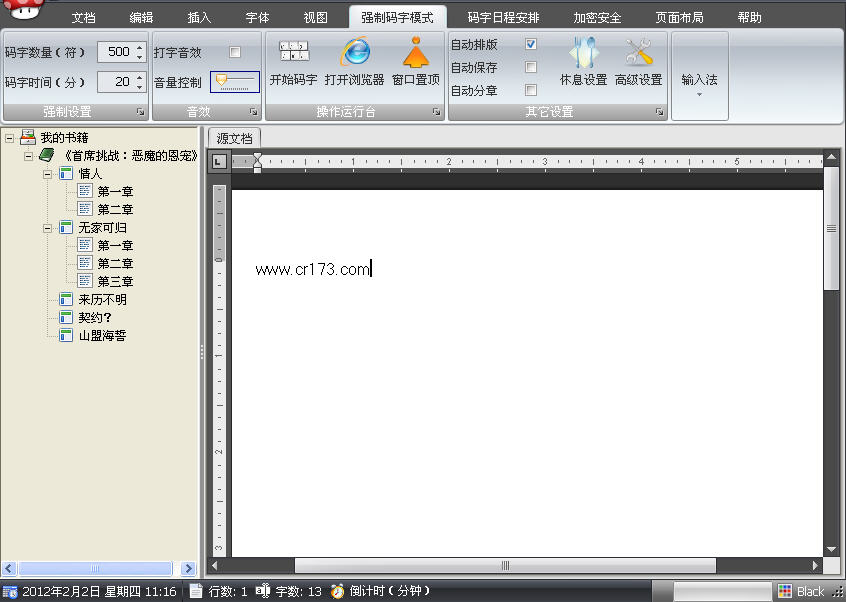Click the 倒计时 alarm clock icon

click(x=337, y=591)
